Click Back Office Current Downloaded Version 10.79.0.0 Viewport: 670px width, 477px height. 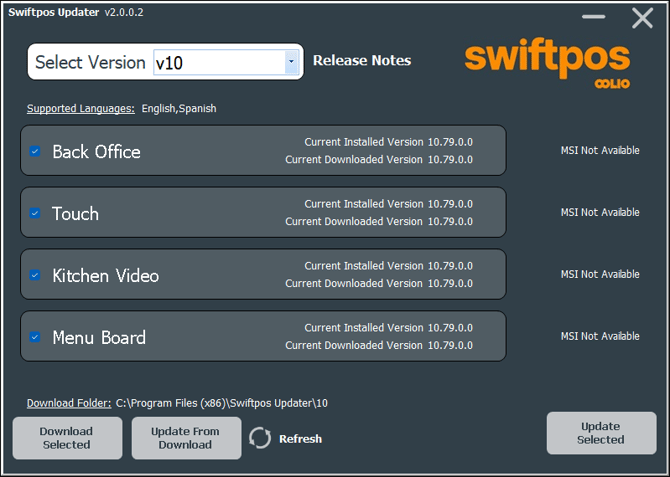379,159
